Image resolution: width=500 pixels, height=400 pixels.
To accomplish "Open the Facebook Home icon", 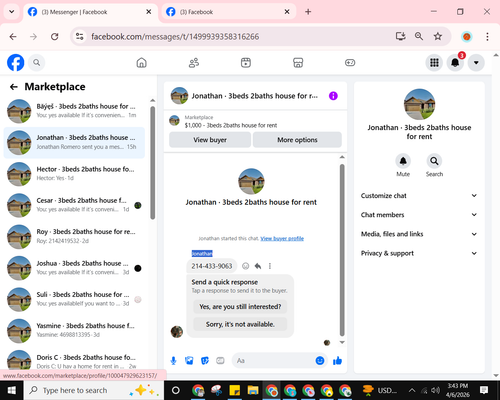I will (142, 63).
